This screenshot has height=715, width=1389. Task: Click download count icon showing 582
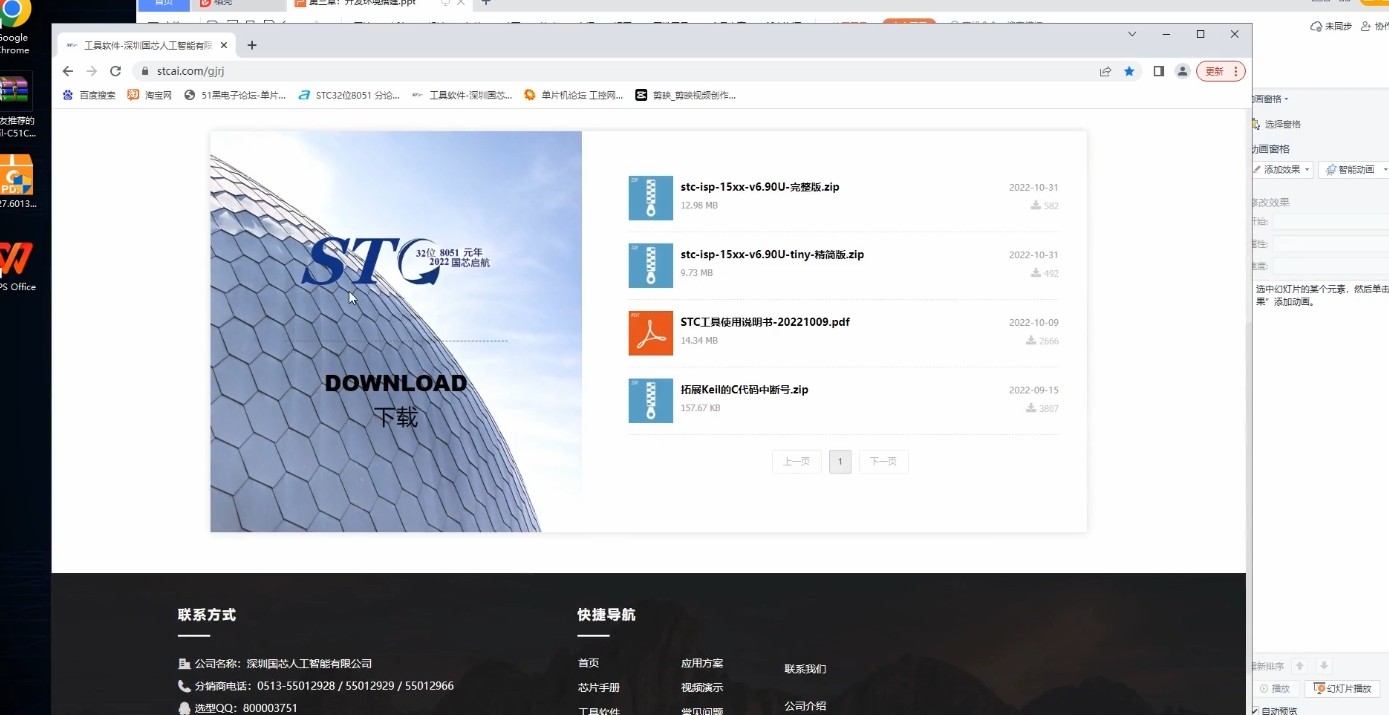click(x=1035, y=206)
